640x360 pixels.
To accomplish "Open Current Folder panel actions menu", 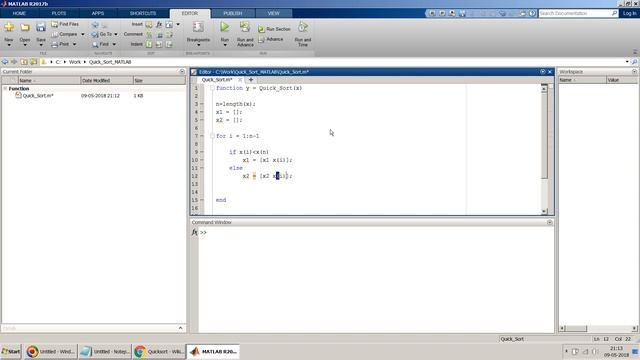I will [x=182, y=71].
